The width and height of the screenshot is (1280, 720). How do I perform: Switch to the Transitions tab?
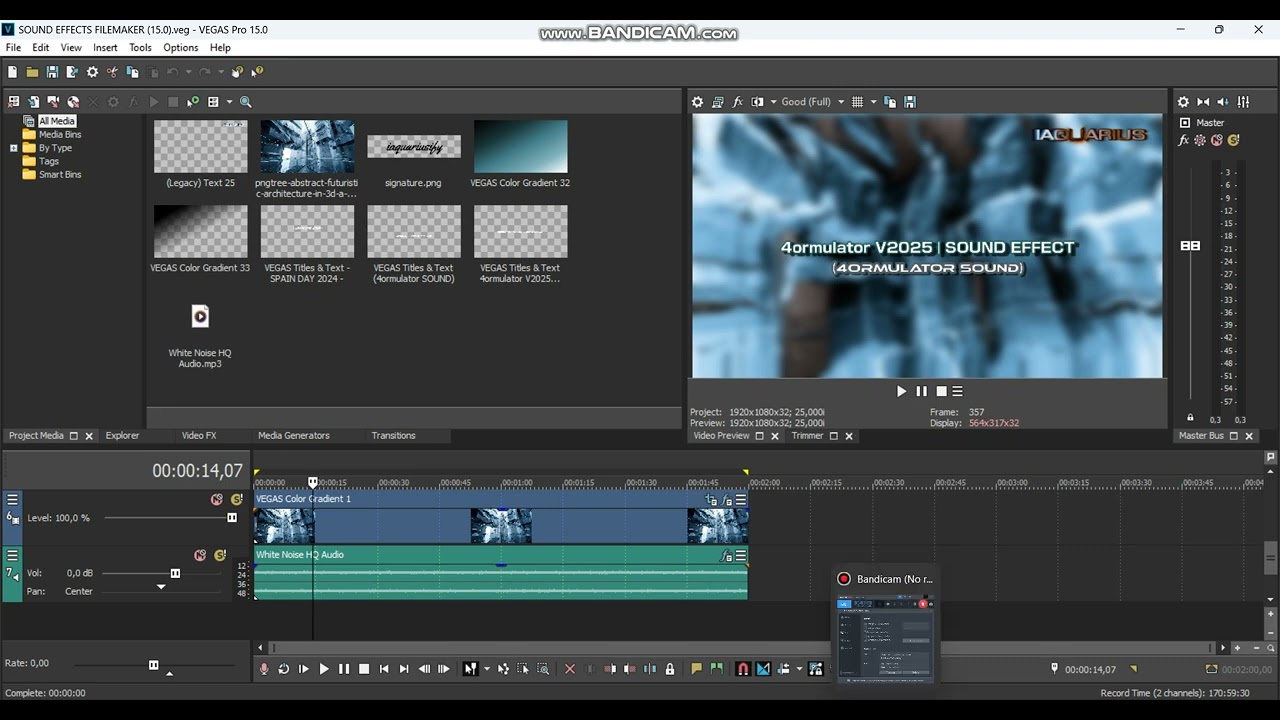point(394,436)
